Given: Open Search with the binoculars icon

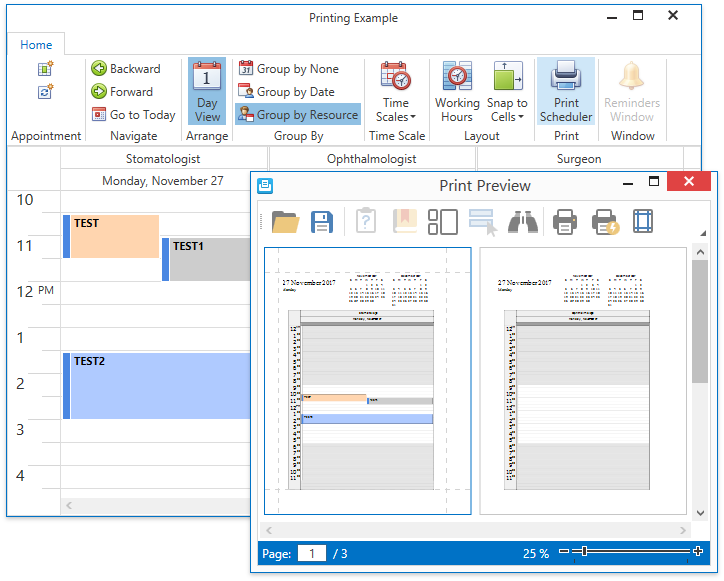Looking at the screenshot, I should click(523, 222).
